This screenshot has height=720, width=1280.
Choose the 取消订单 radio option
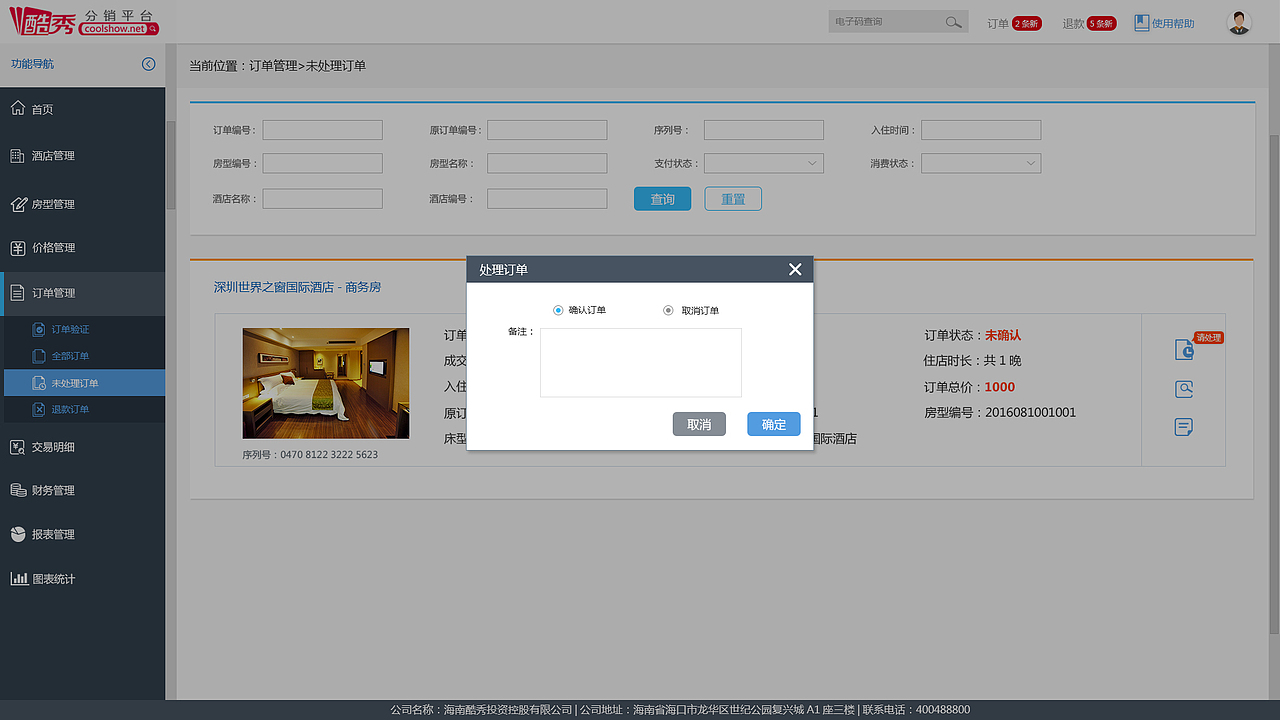668,310
